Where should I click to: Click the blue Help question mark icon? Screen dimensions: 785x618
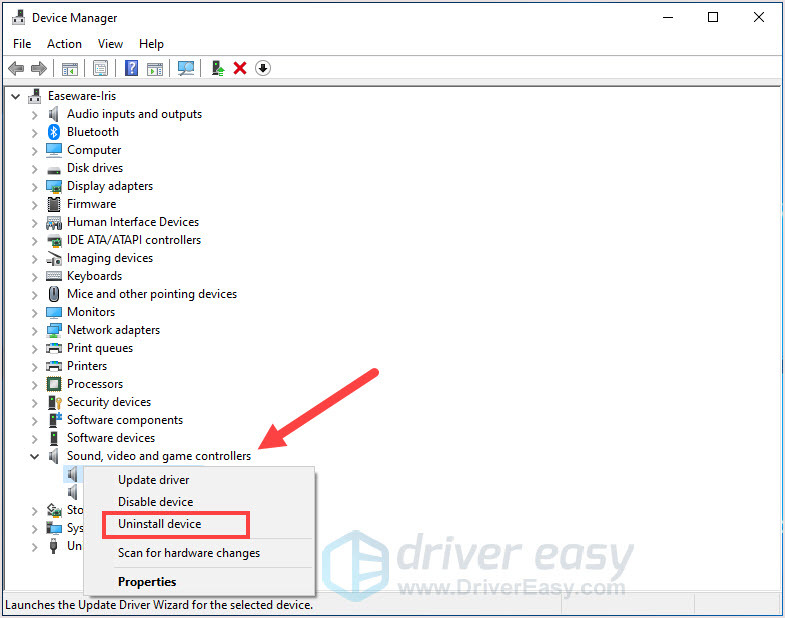click(x=131, y=68)
